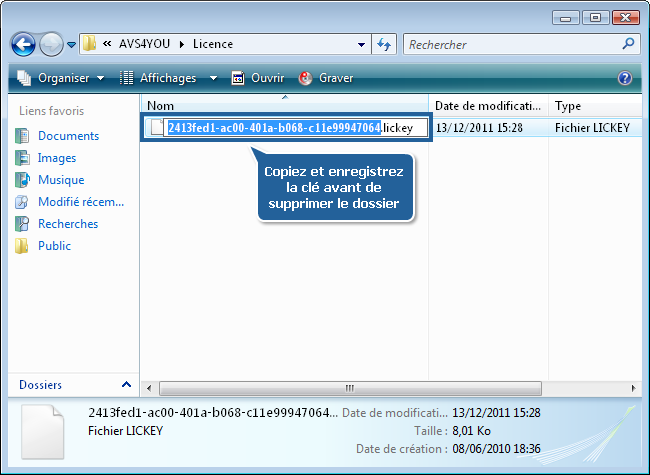
Task: Click the 13/12/2011 15:28 date cell
Action: pos(479,128)
